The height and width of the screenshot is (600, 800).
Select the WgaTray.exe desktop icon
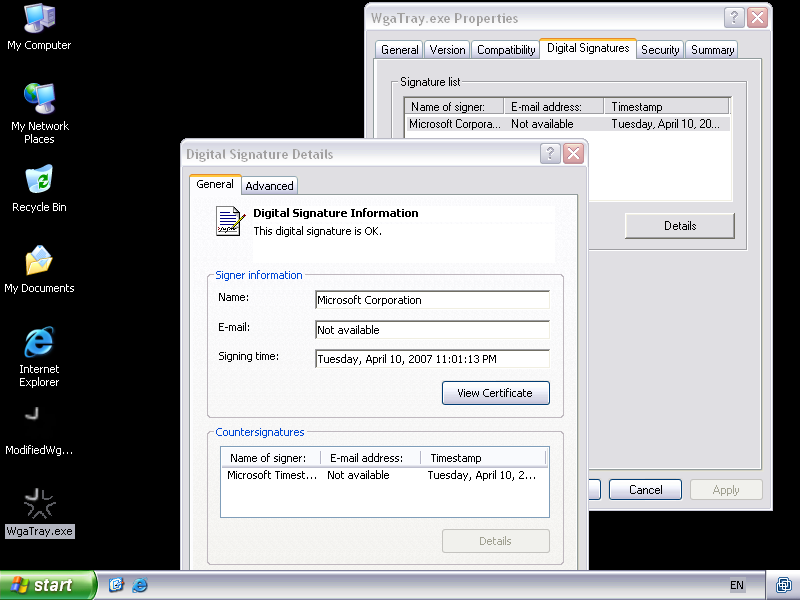39,513
